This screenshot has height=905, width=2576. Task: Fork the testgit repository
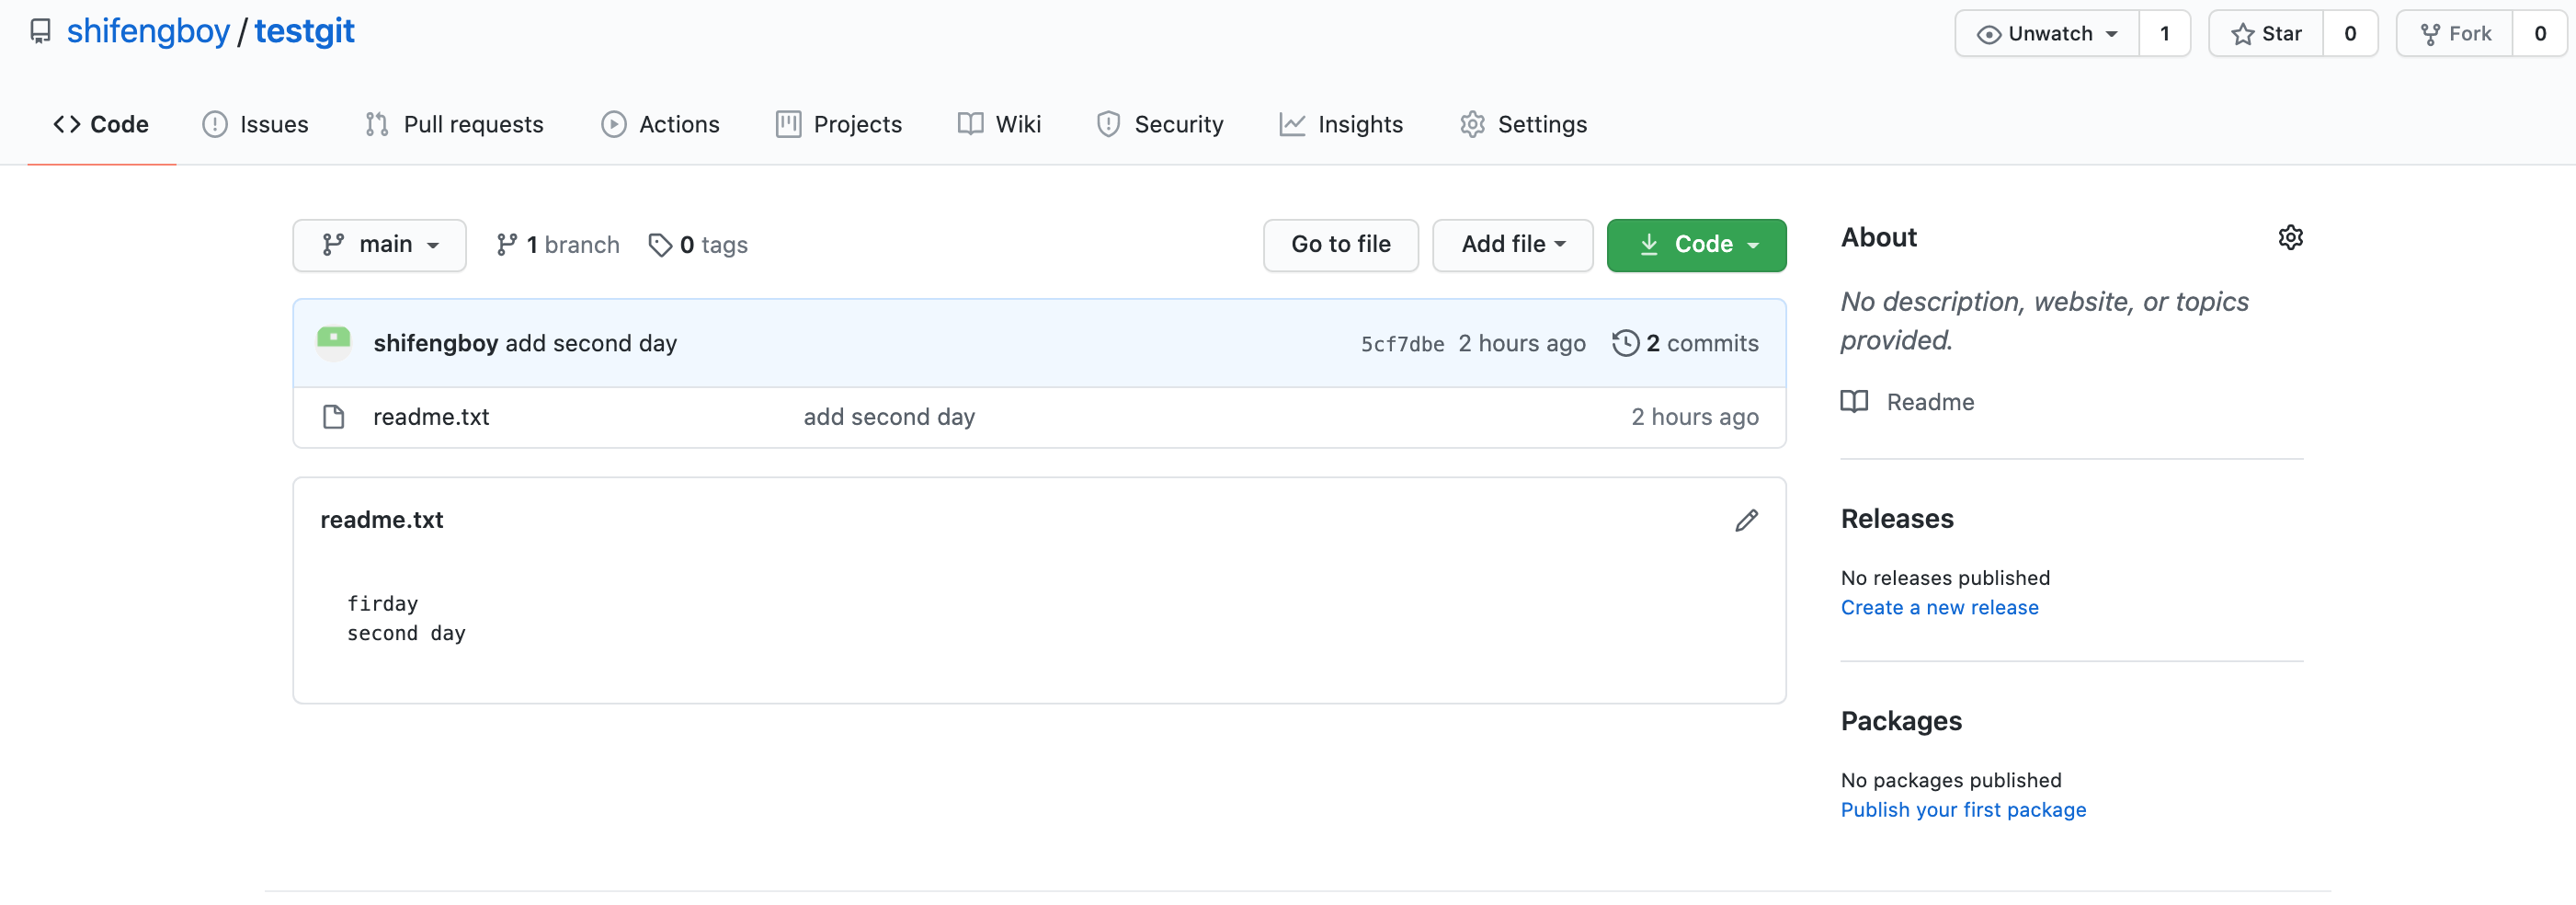click(x=2455, y=34)
